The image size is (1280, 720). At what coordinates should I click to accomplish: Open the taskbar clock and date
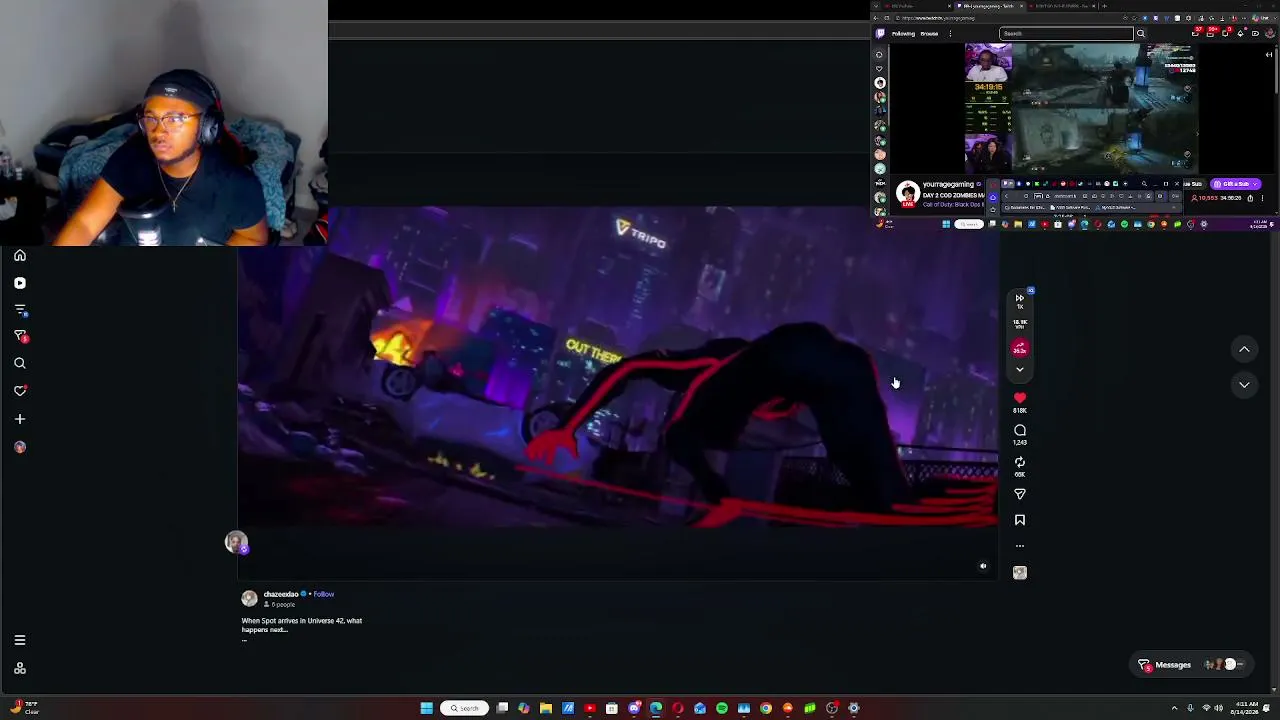tap(1247, 708)
